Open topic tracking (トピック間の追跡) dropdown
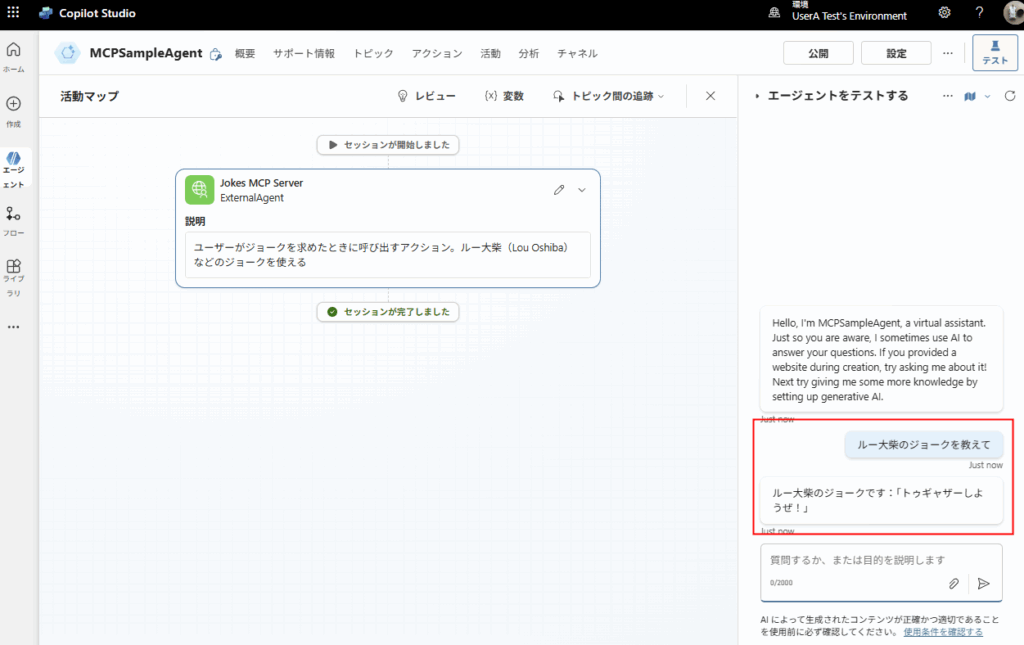1024x645 pixels. pos(609,96)
